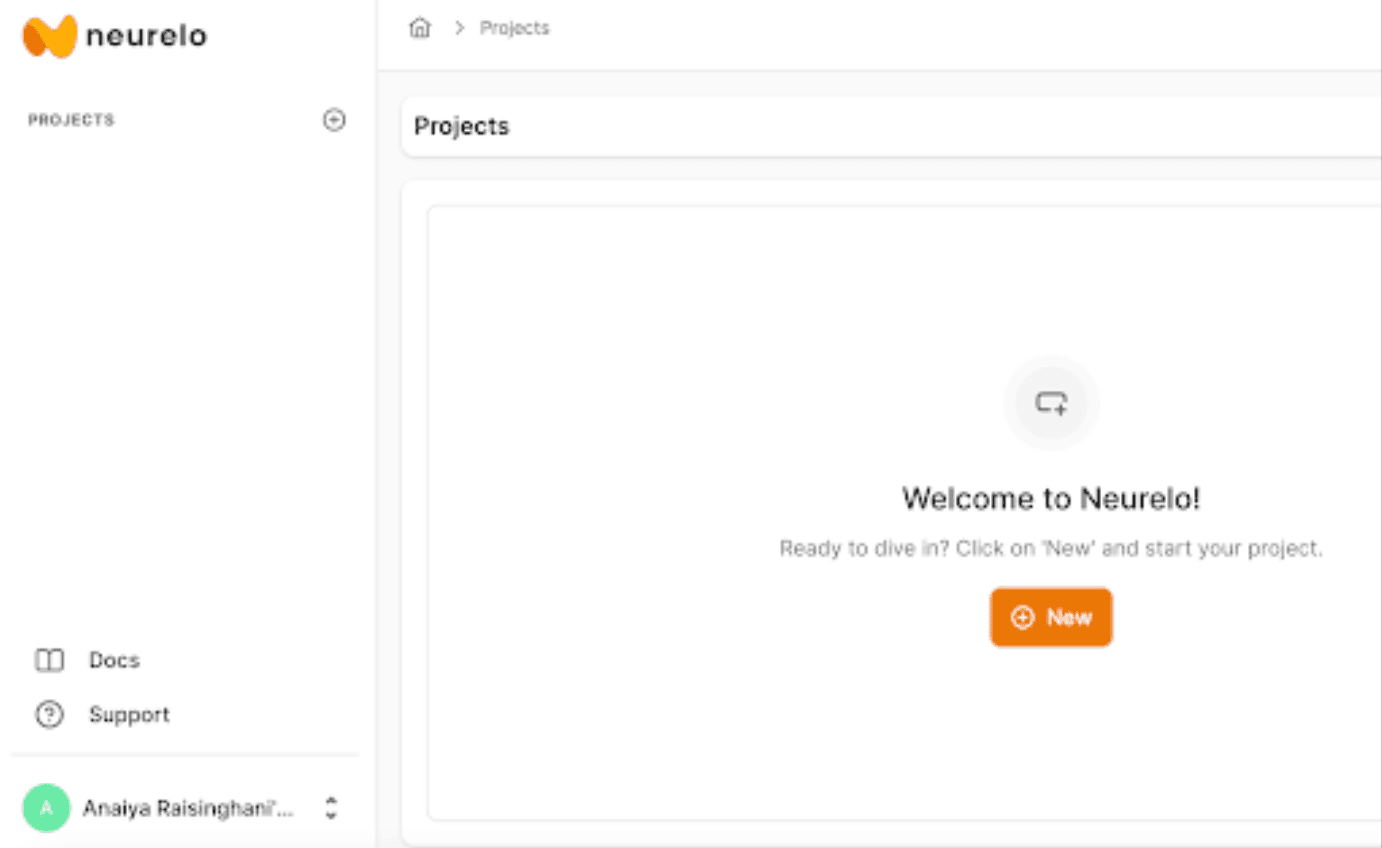Click the green 'A' account avatar
The image size is (1382, 848).
46,808
